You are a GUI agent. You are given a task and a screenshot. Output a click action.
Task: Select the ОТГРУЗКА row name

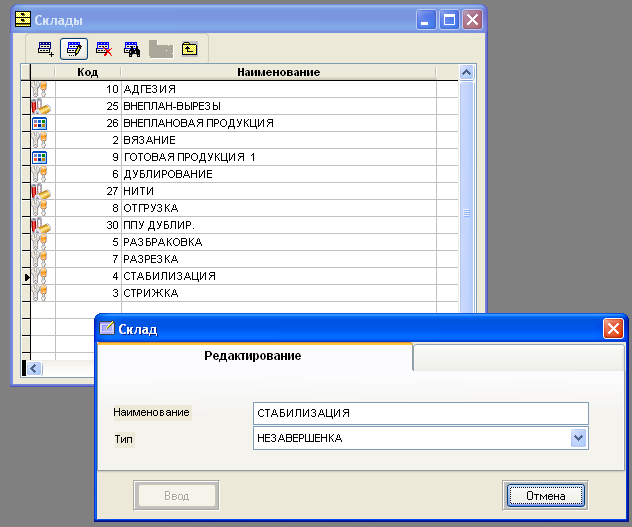[151, 208]
